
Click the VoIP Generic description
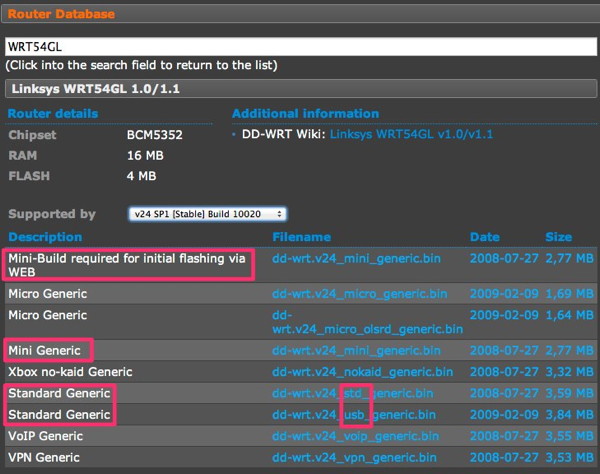click(x=46, y=436)
